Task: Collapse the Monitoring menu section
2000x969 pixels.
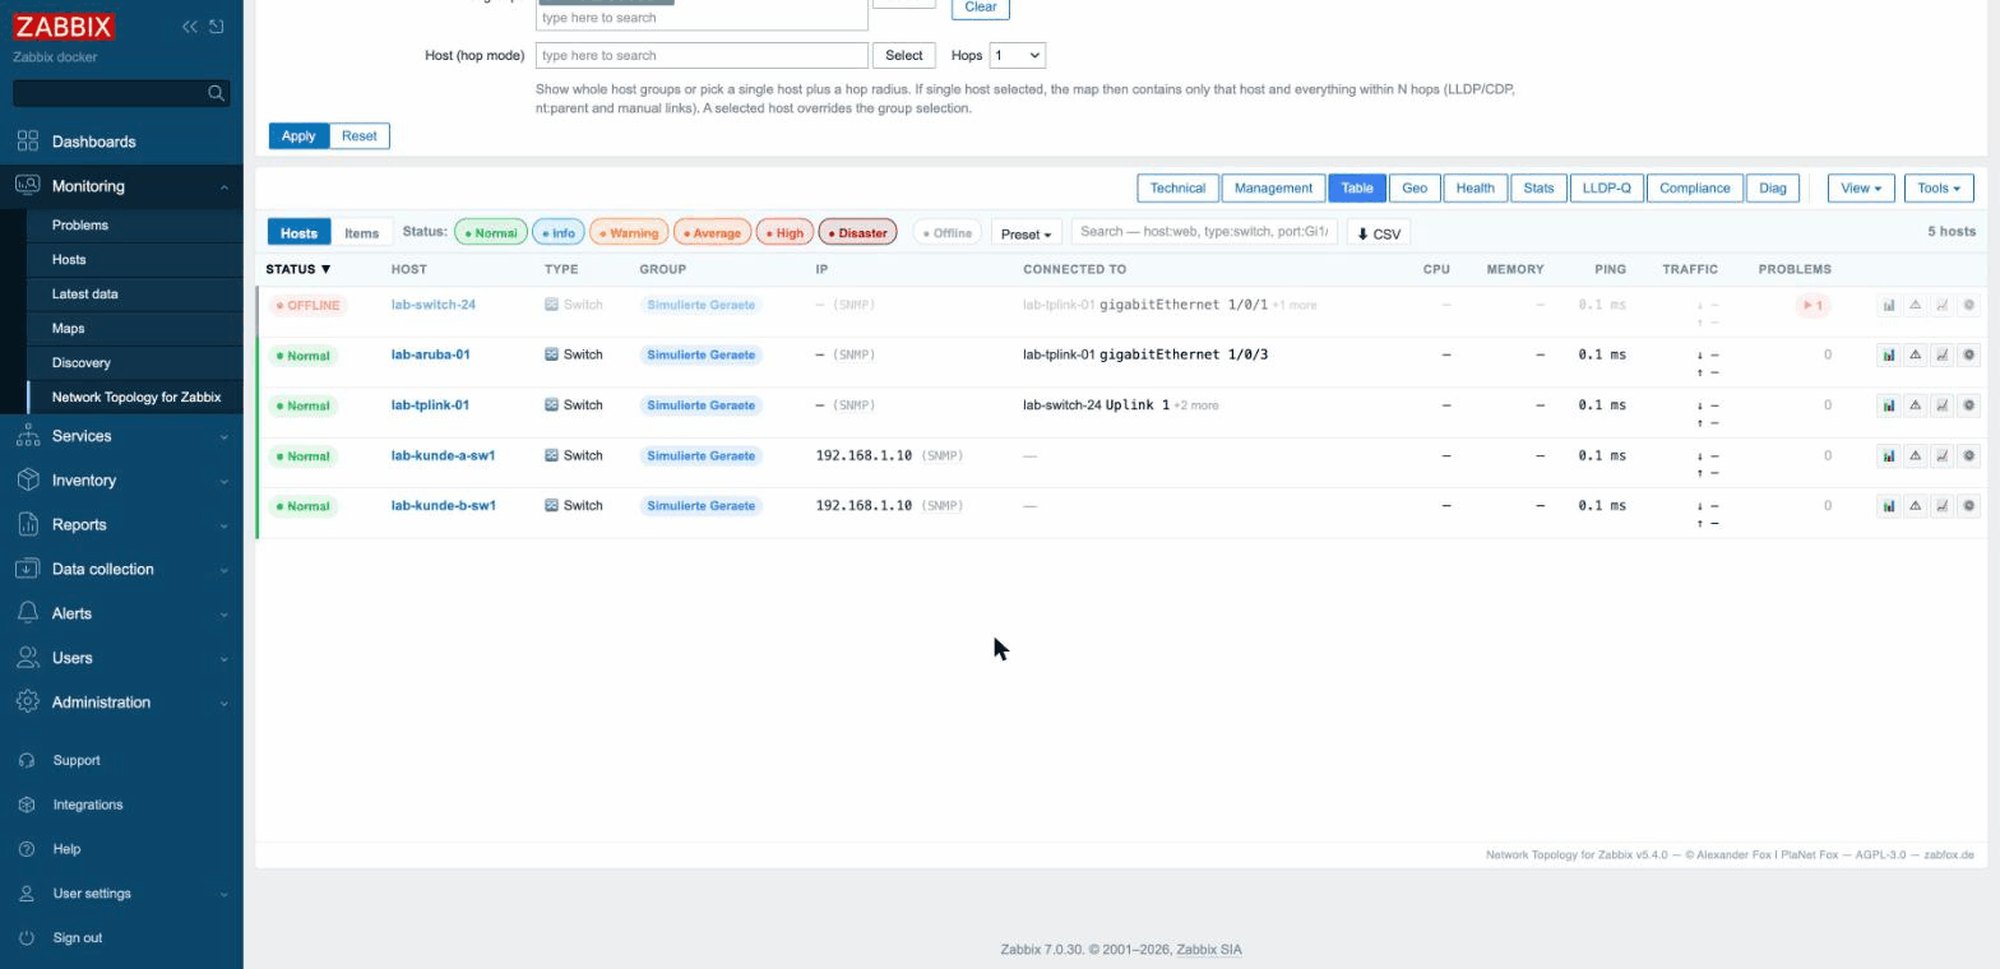Action: click(x=121, y=186)
